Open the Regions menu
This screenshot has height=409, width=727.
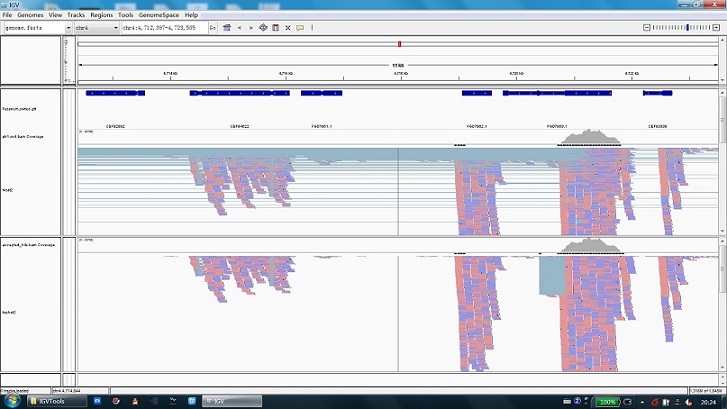click(x=102, y=15)
